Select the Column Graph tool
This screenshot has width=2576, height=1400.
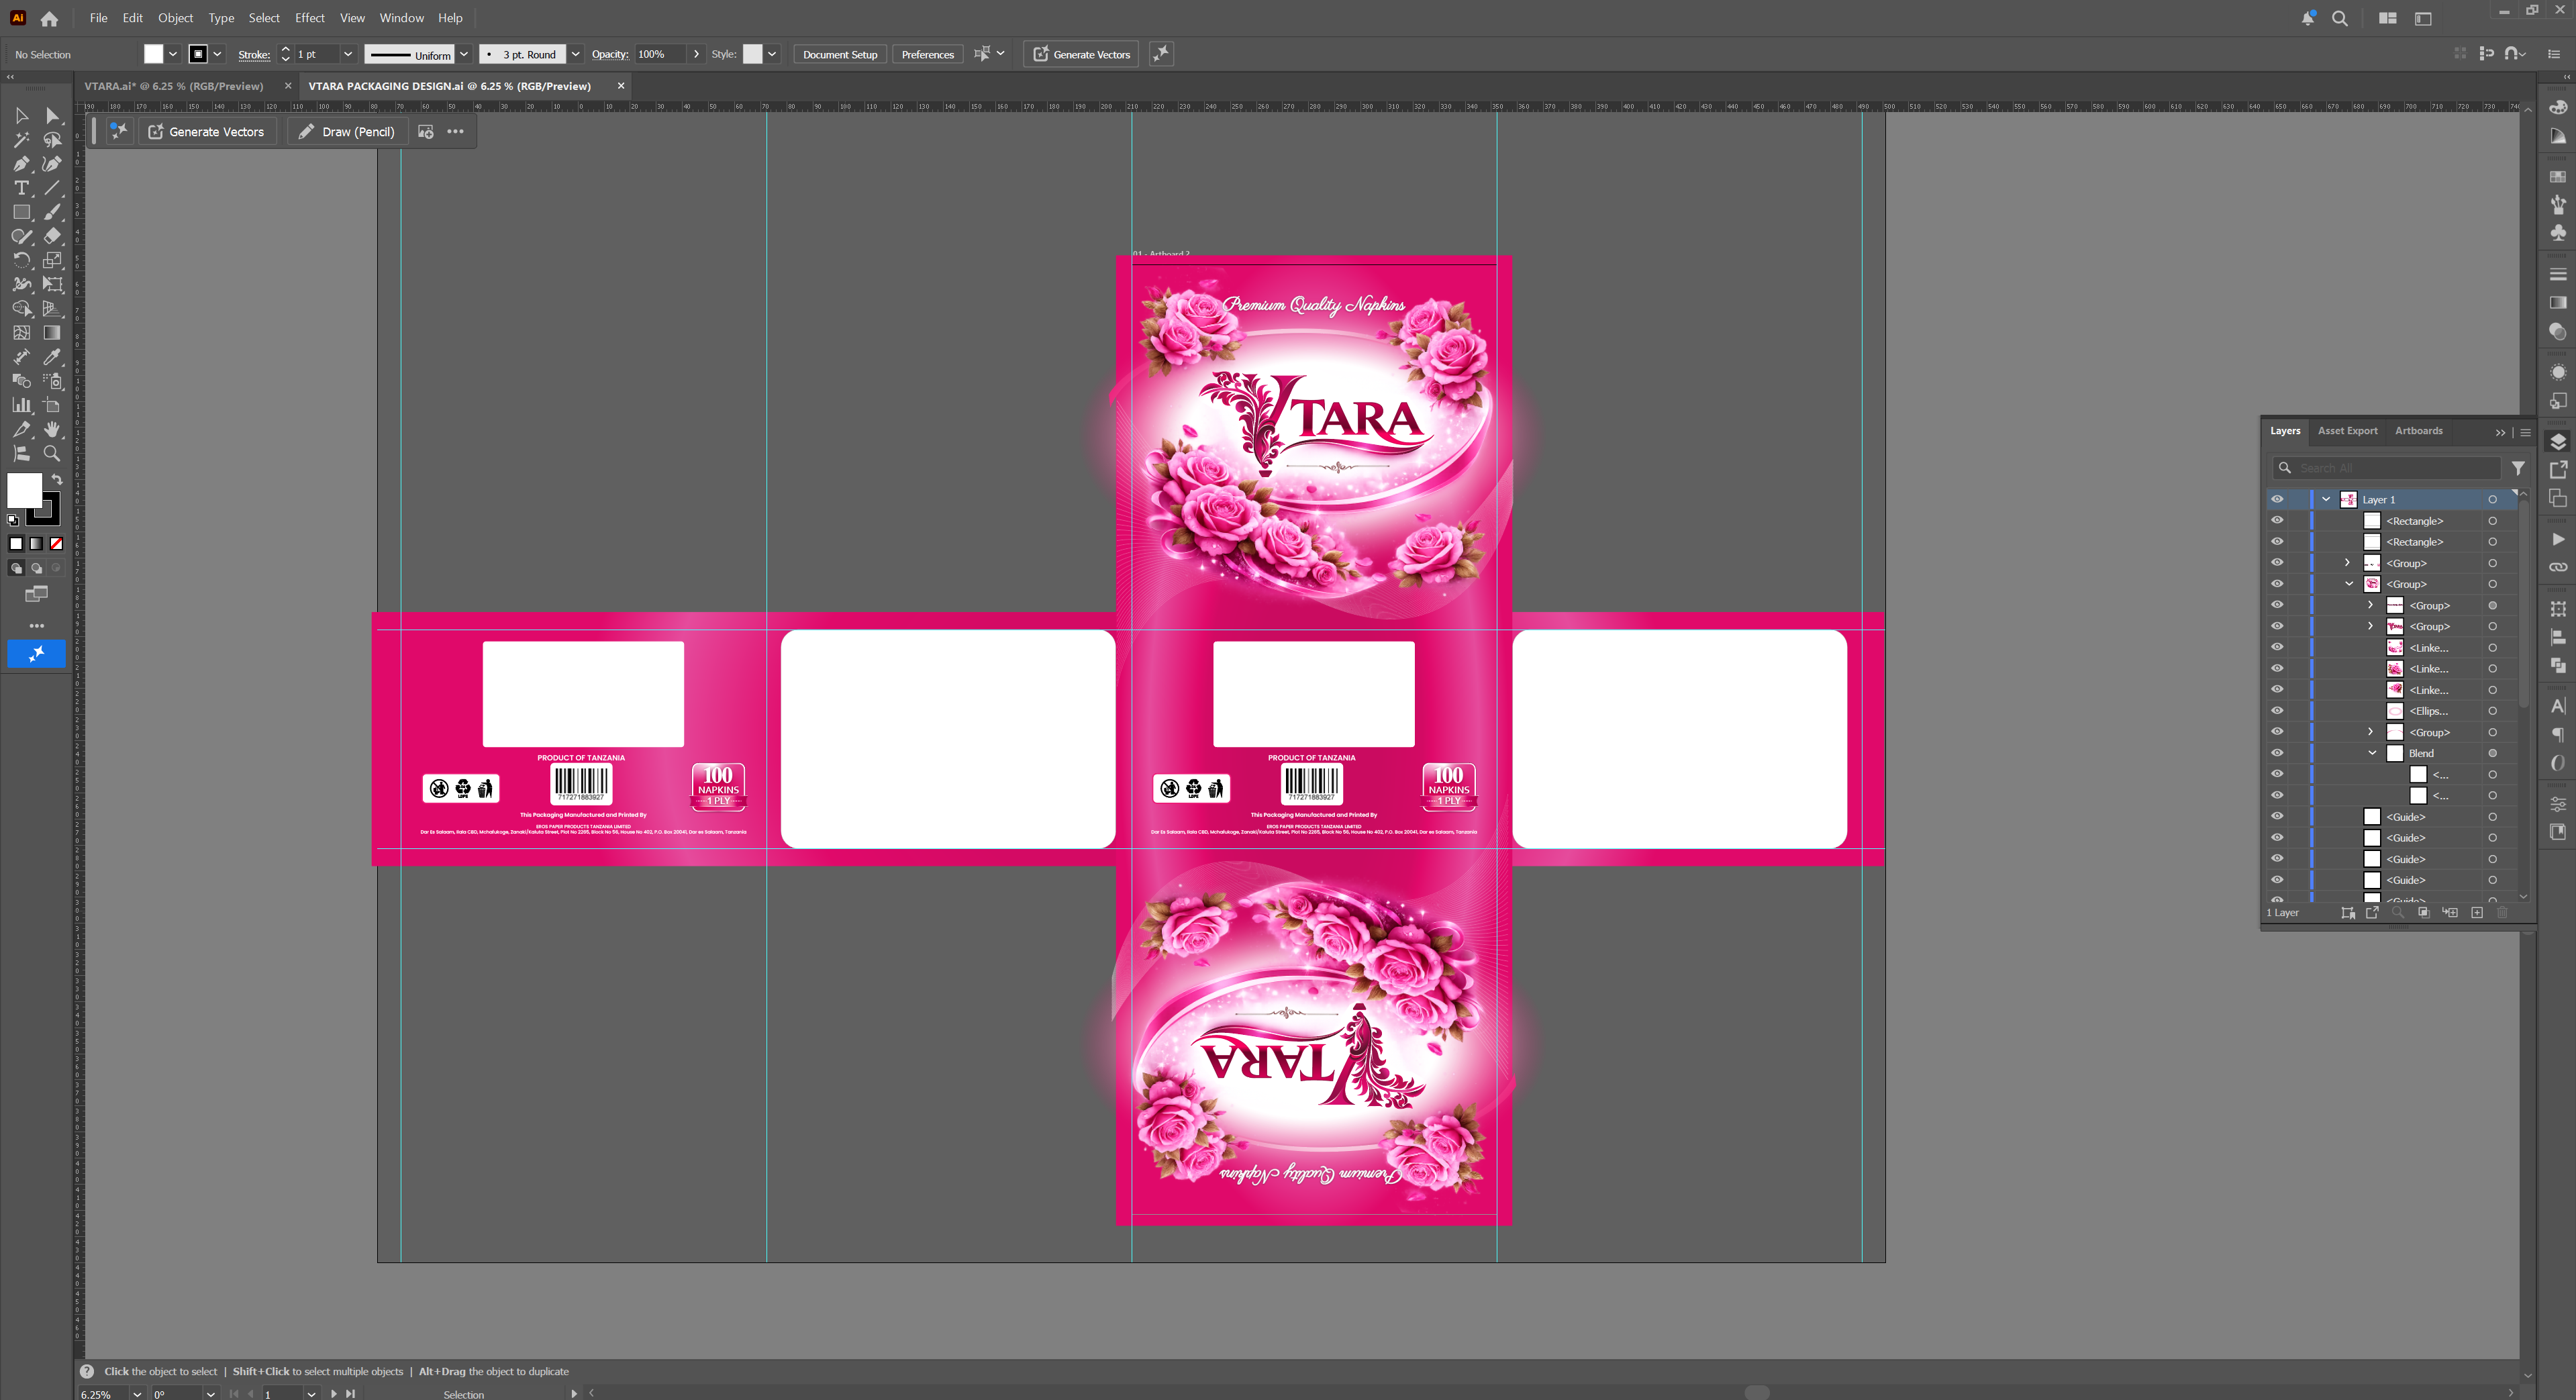coord(21,405)
